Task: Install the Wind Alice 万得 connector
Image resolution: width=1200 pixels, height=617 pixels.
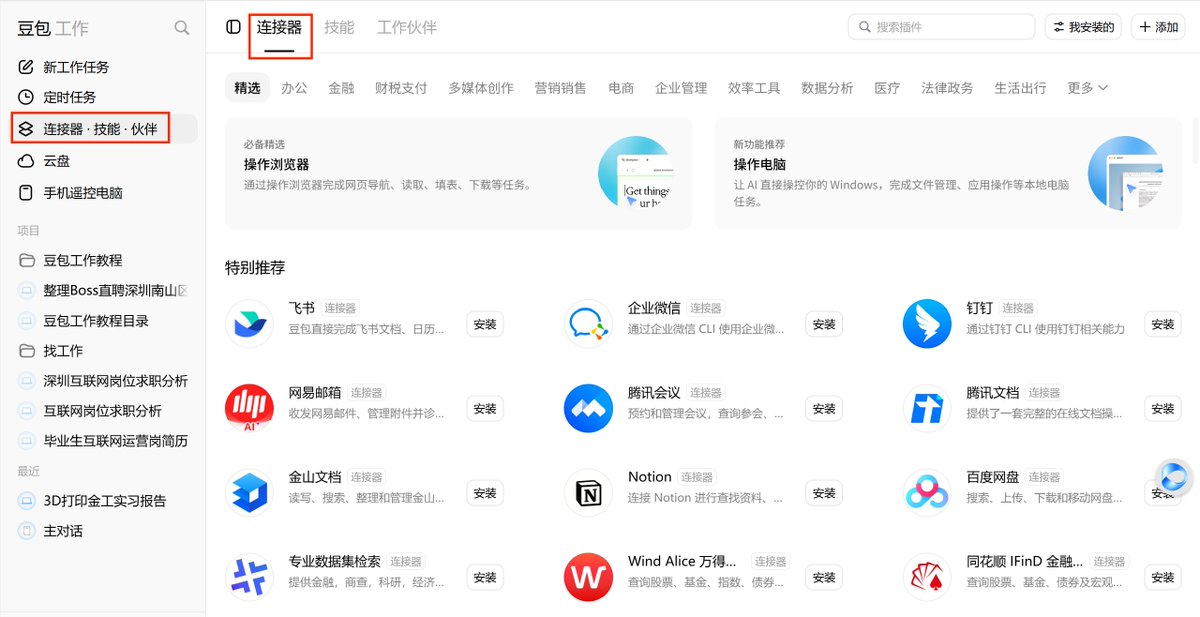Action: pos(824,577)
